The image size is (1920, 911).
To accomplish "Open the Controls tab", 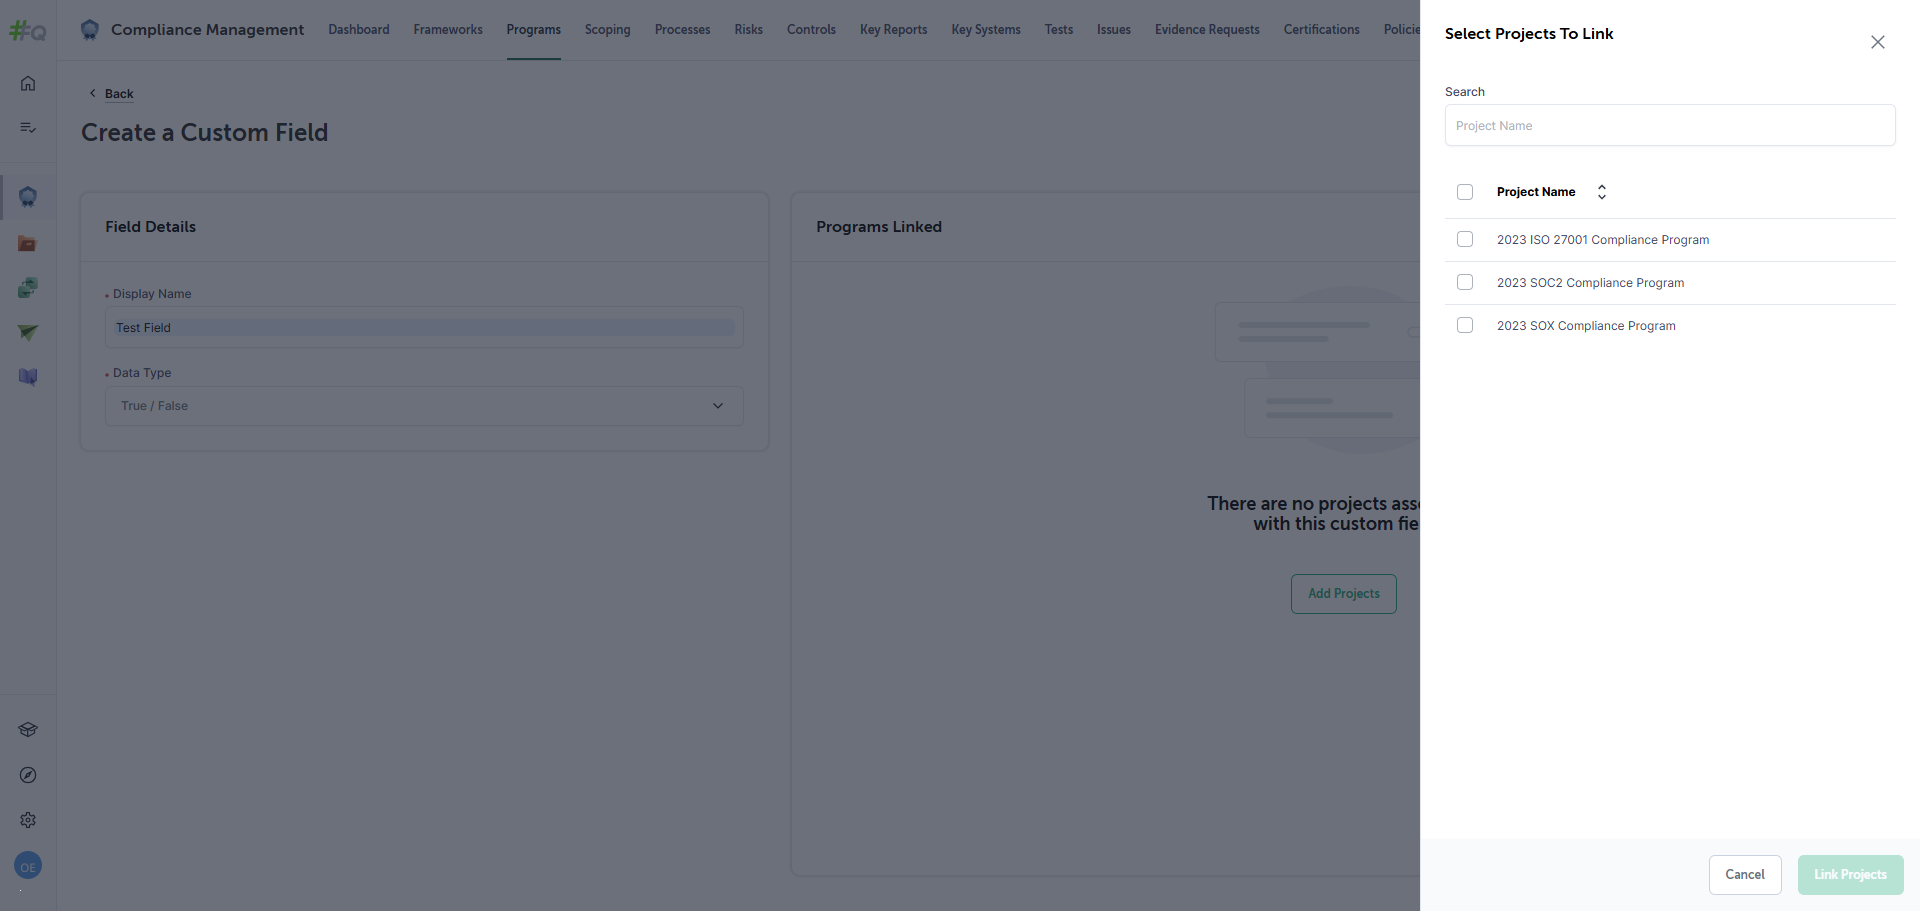I will click(811, 30).
